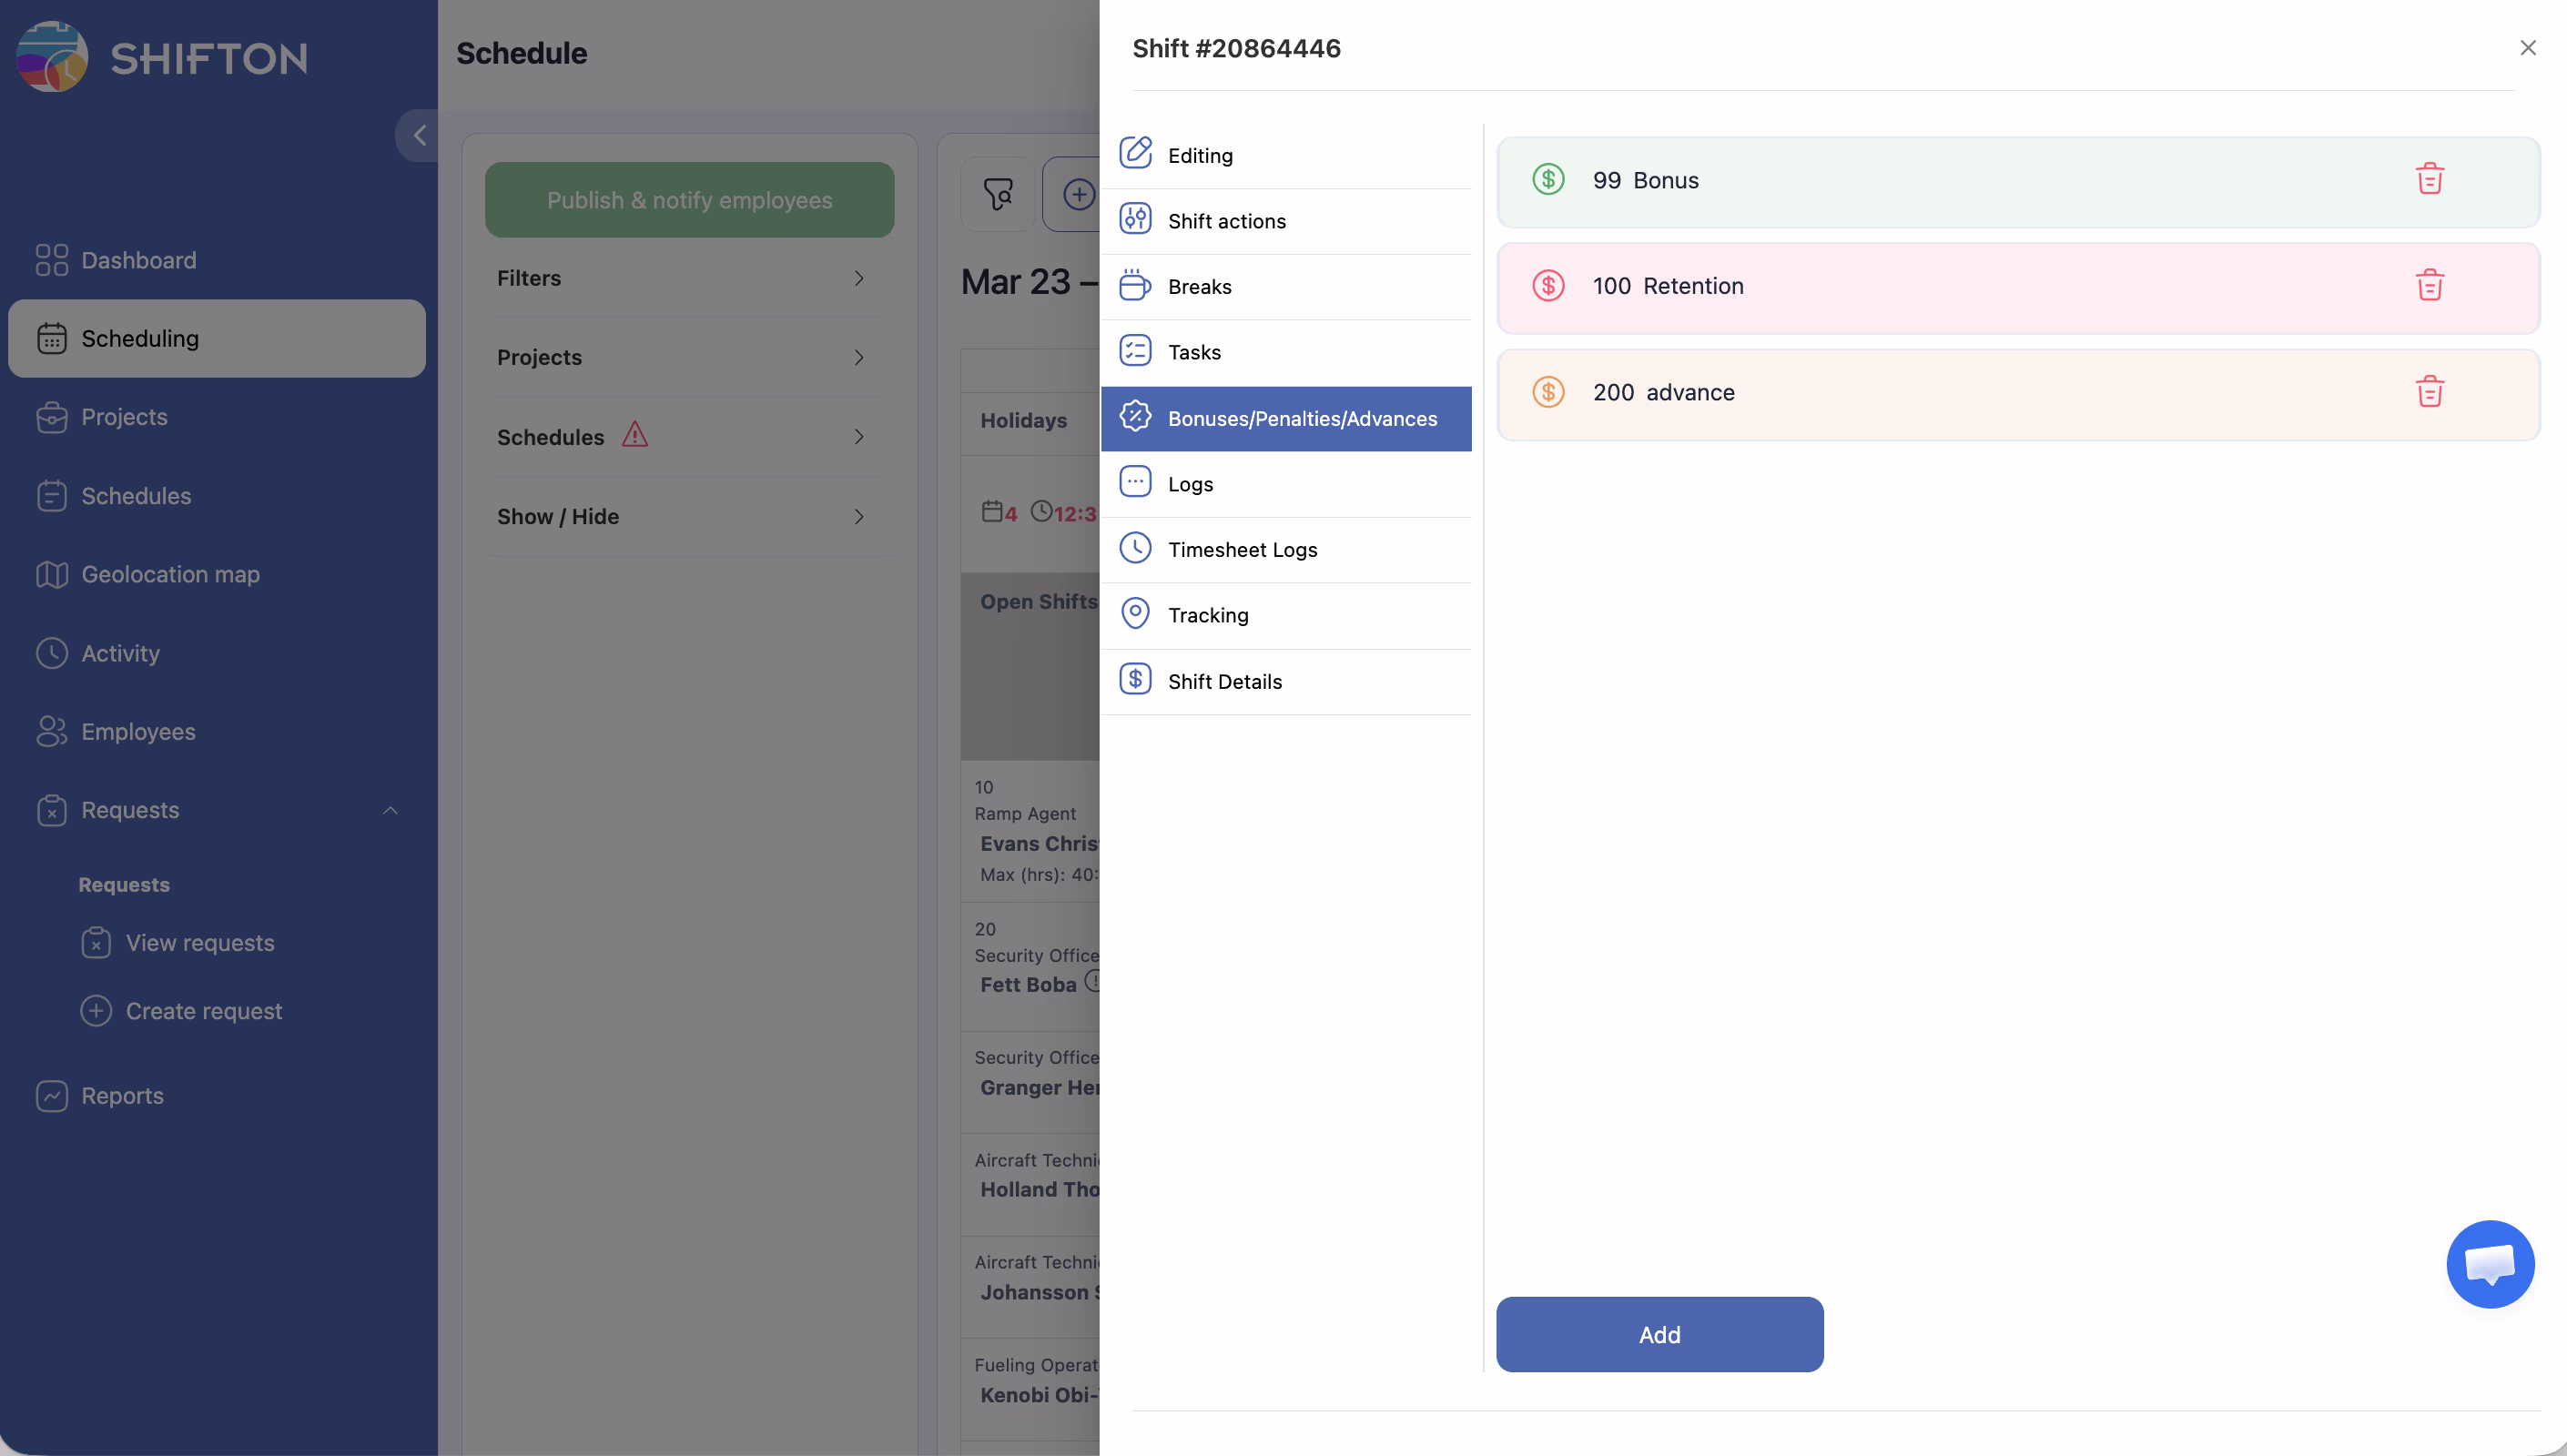The width and height of the screenshot is (2567, 1456).
Task: Click the filter funnel icon
Action: (997, 194)
